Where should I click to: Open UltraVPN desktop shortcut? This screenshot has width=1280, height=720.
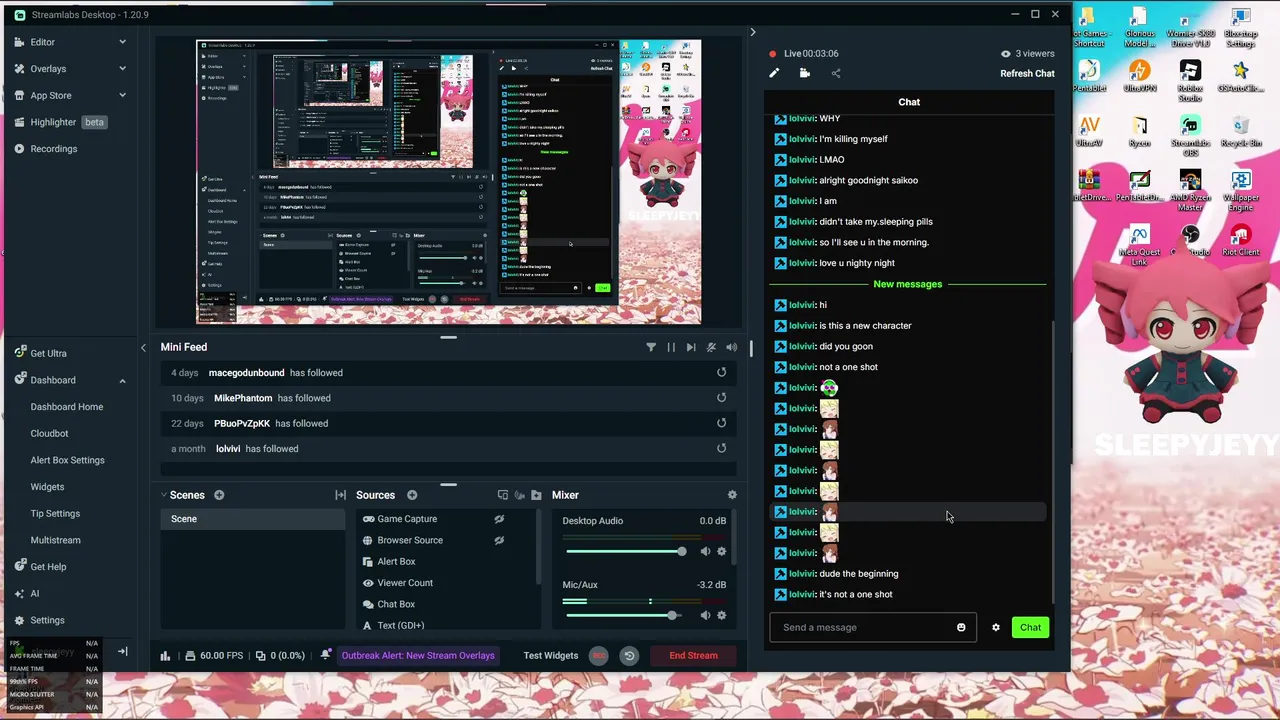pos(1140,77)
